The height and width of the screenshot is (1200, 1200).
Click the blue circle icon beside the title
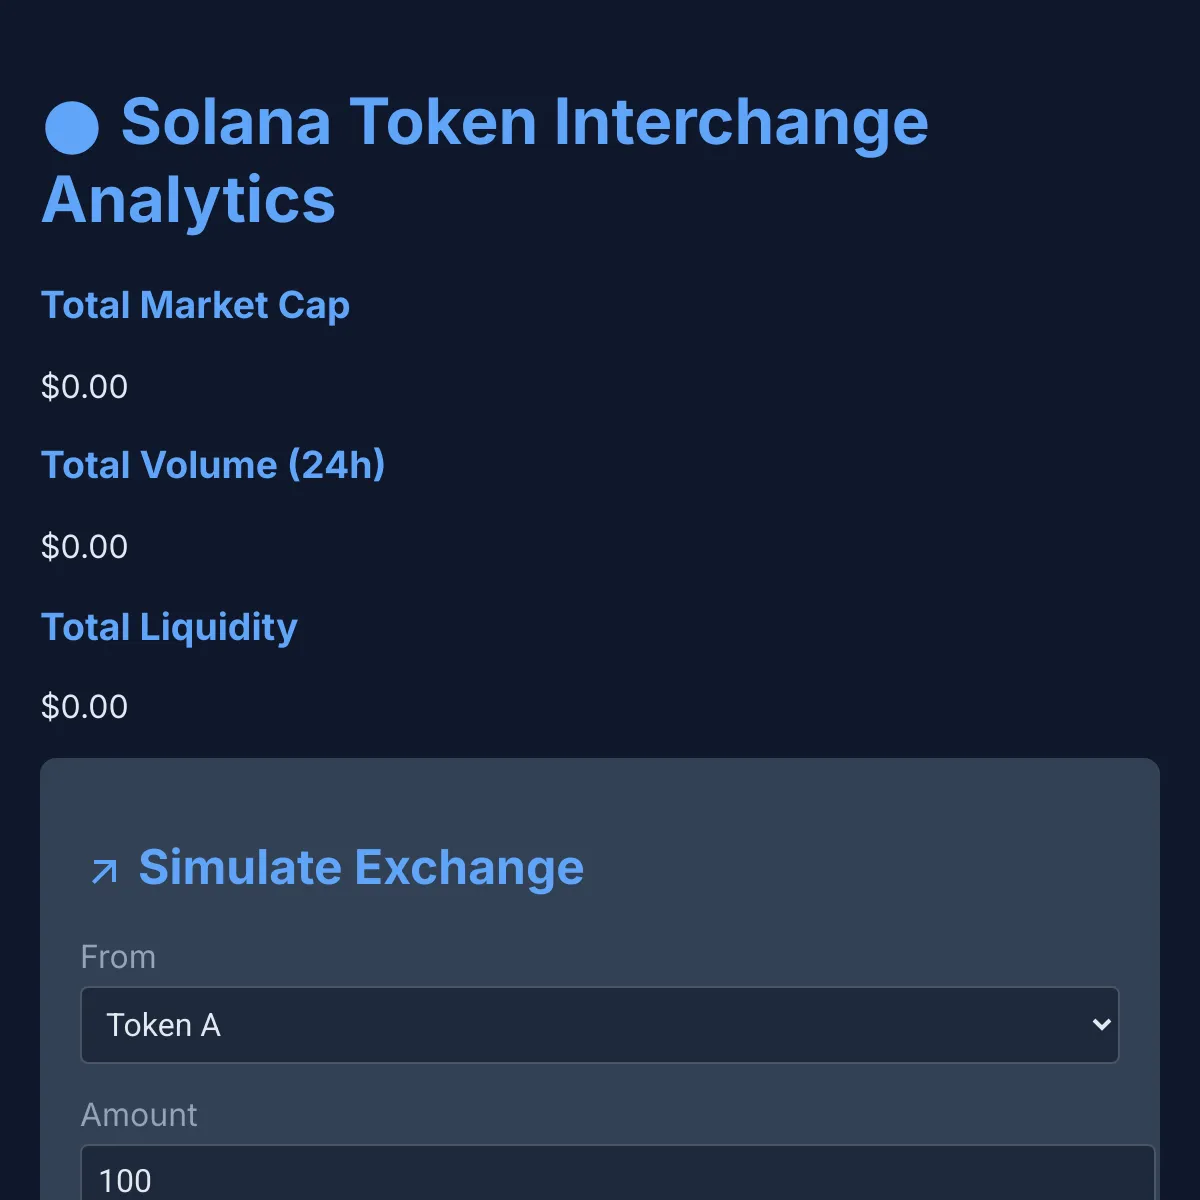point(71,126)
